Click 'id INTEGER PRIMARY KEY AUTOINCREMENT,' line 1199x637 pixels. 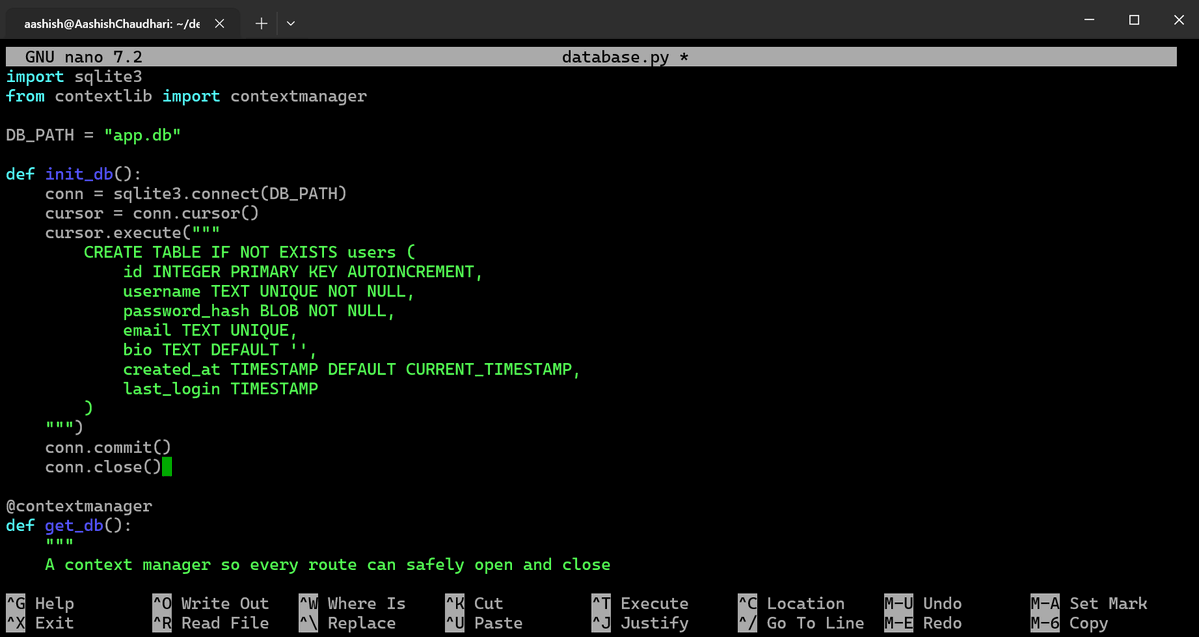(x=304, y=271)
